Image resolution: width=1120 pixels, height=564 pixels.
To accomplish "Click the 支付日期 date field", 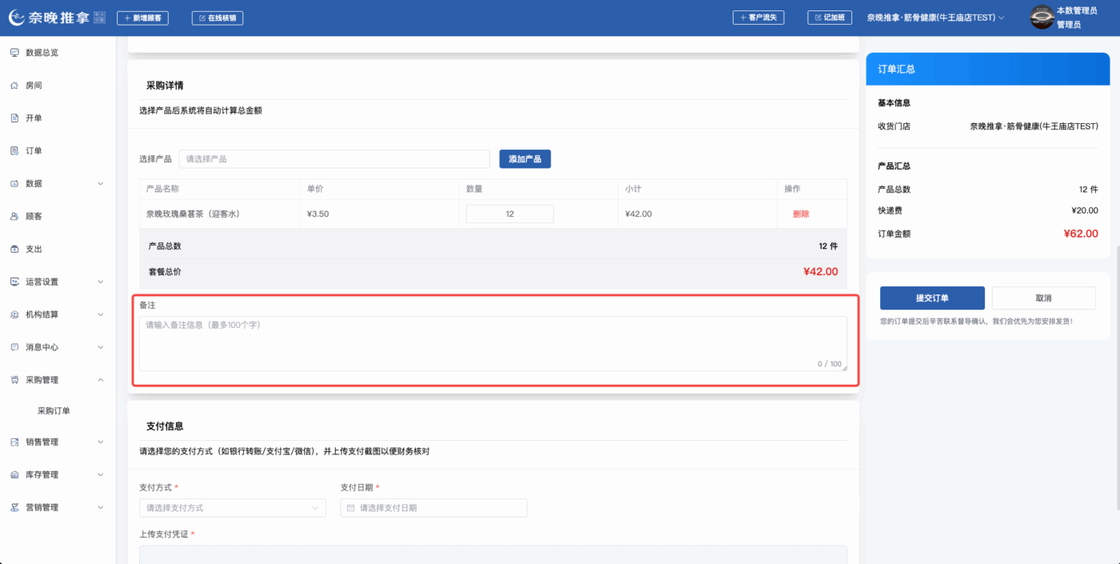I will (x=434, y=508).
